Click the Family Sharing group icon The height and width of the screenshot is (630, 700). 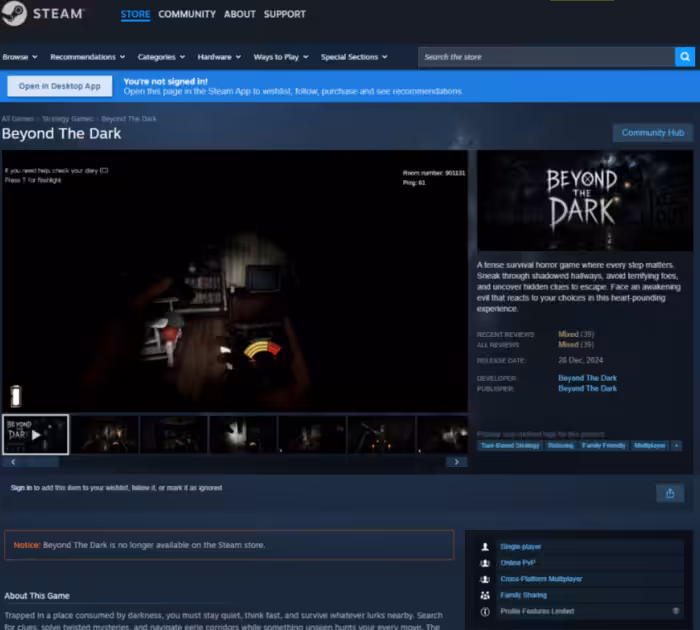[x=485, y=595]
